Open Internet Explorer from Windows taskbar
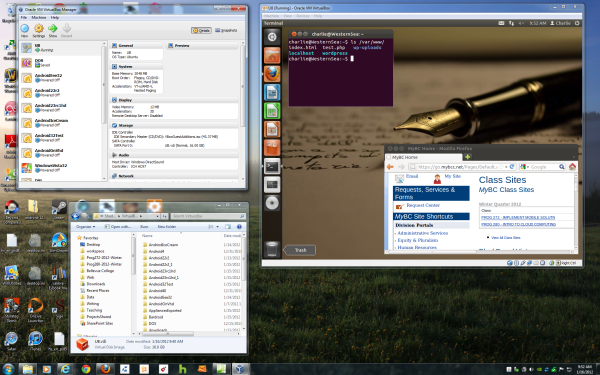The height and width of the screenshot is (375, 600). coord(65,369)
